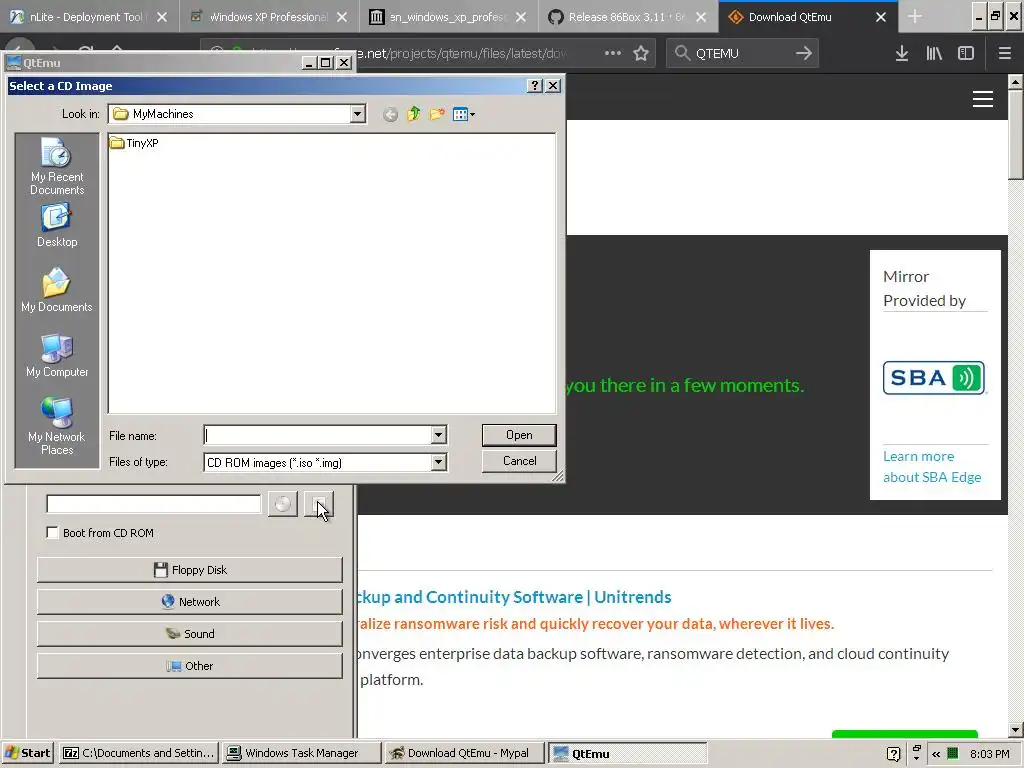1024x768 pixels.
Task: Follow Learn more about SBA Edge link
Action: coord(932,466)
